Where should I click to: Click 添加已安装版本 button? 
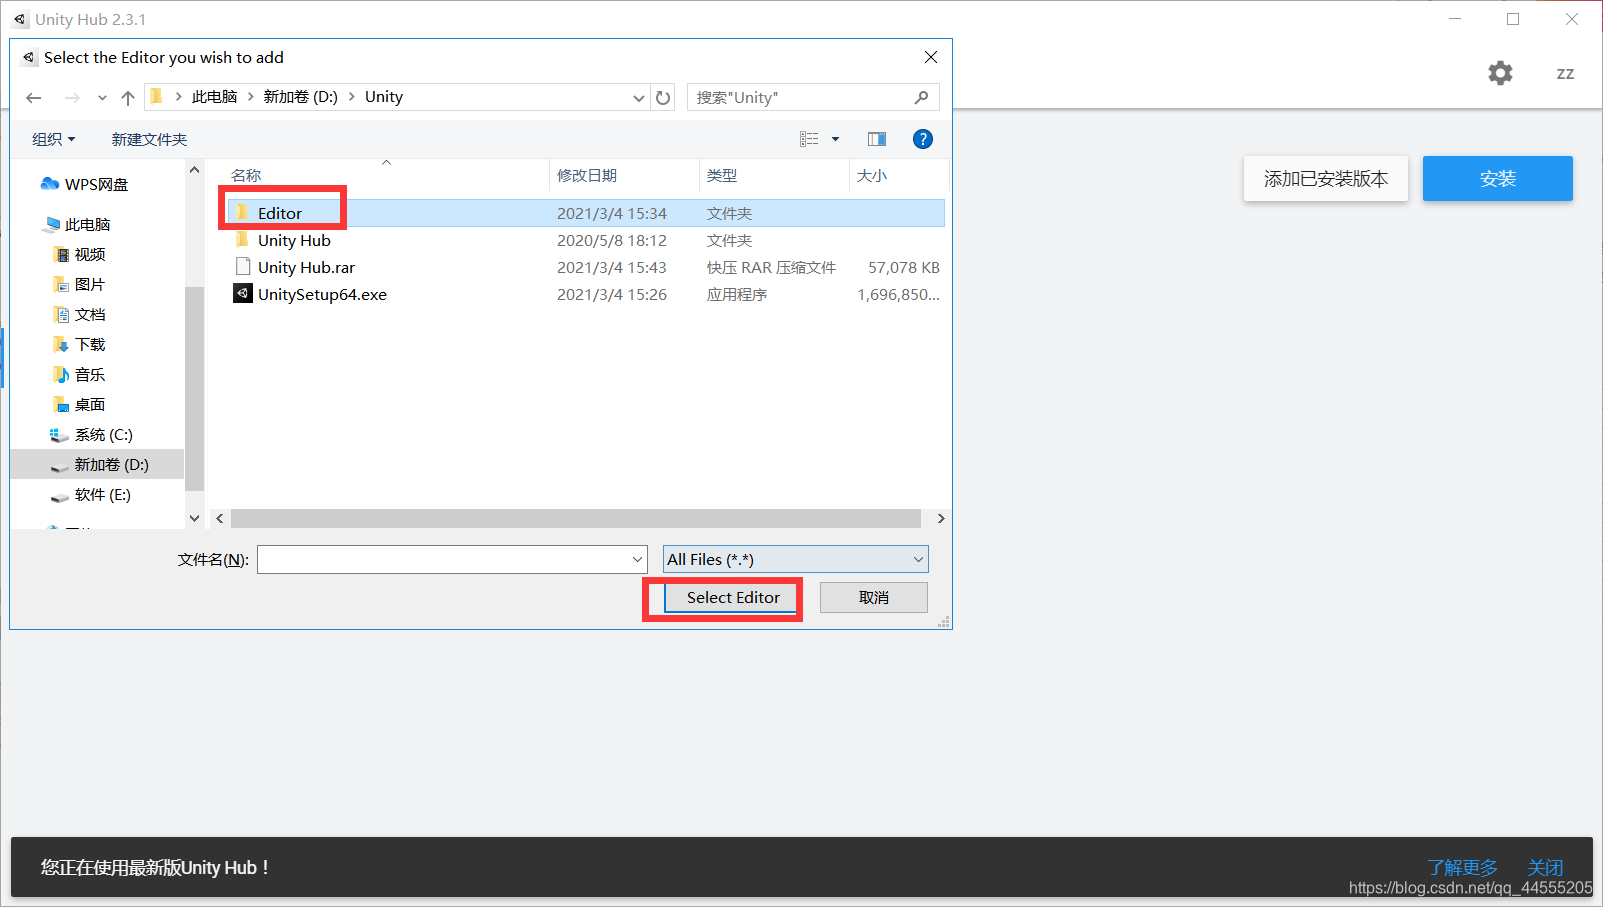1326,178
